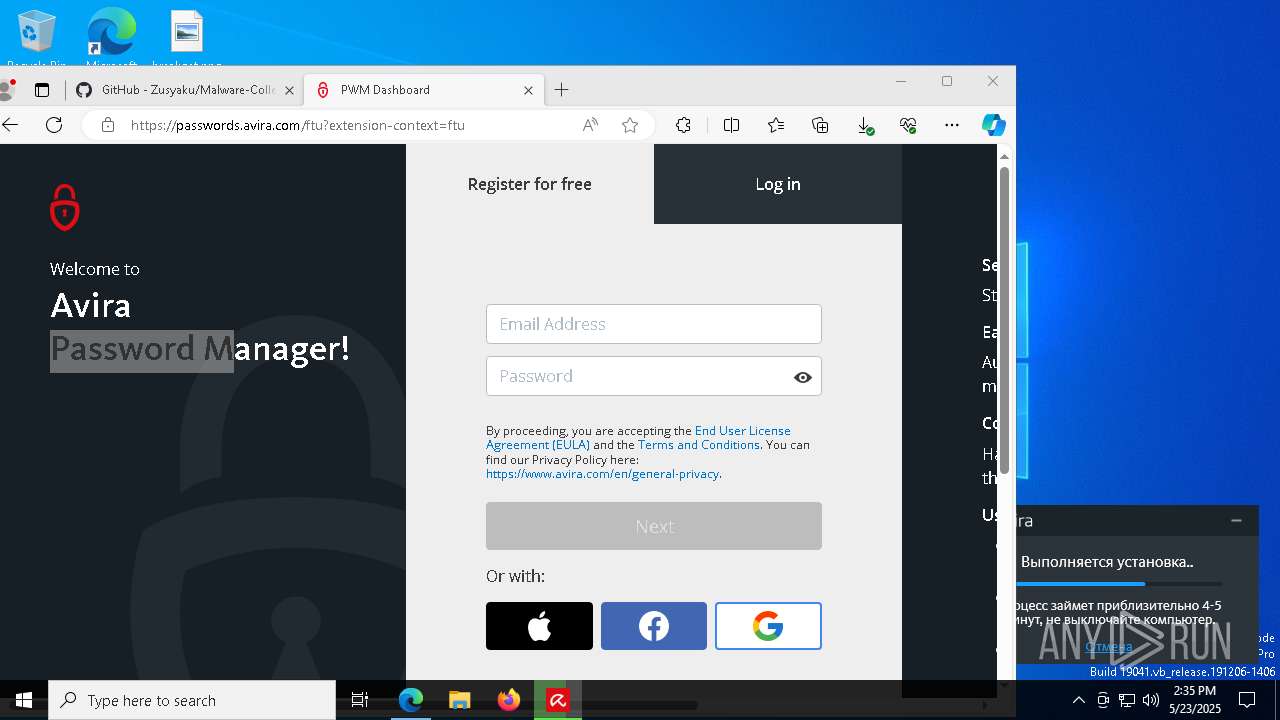Image resolution: width=1280 pixels, height=720 pixels.
Task: Click the Avira red padlock logo
Action: 65,207
